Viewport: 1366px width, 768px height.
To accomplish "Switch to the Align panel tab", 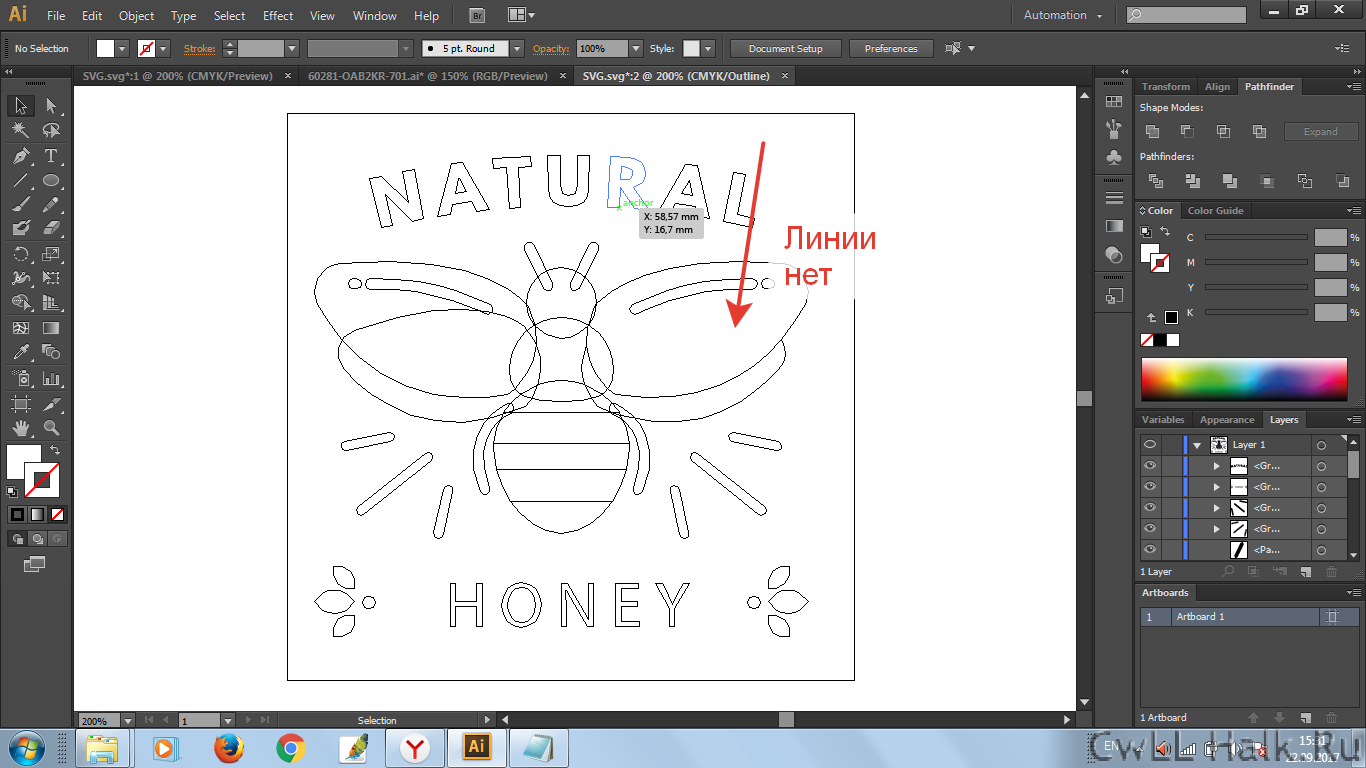I will [1217, 87].
